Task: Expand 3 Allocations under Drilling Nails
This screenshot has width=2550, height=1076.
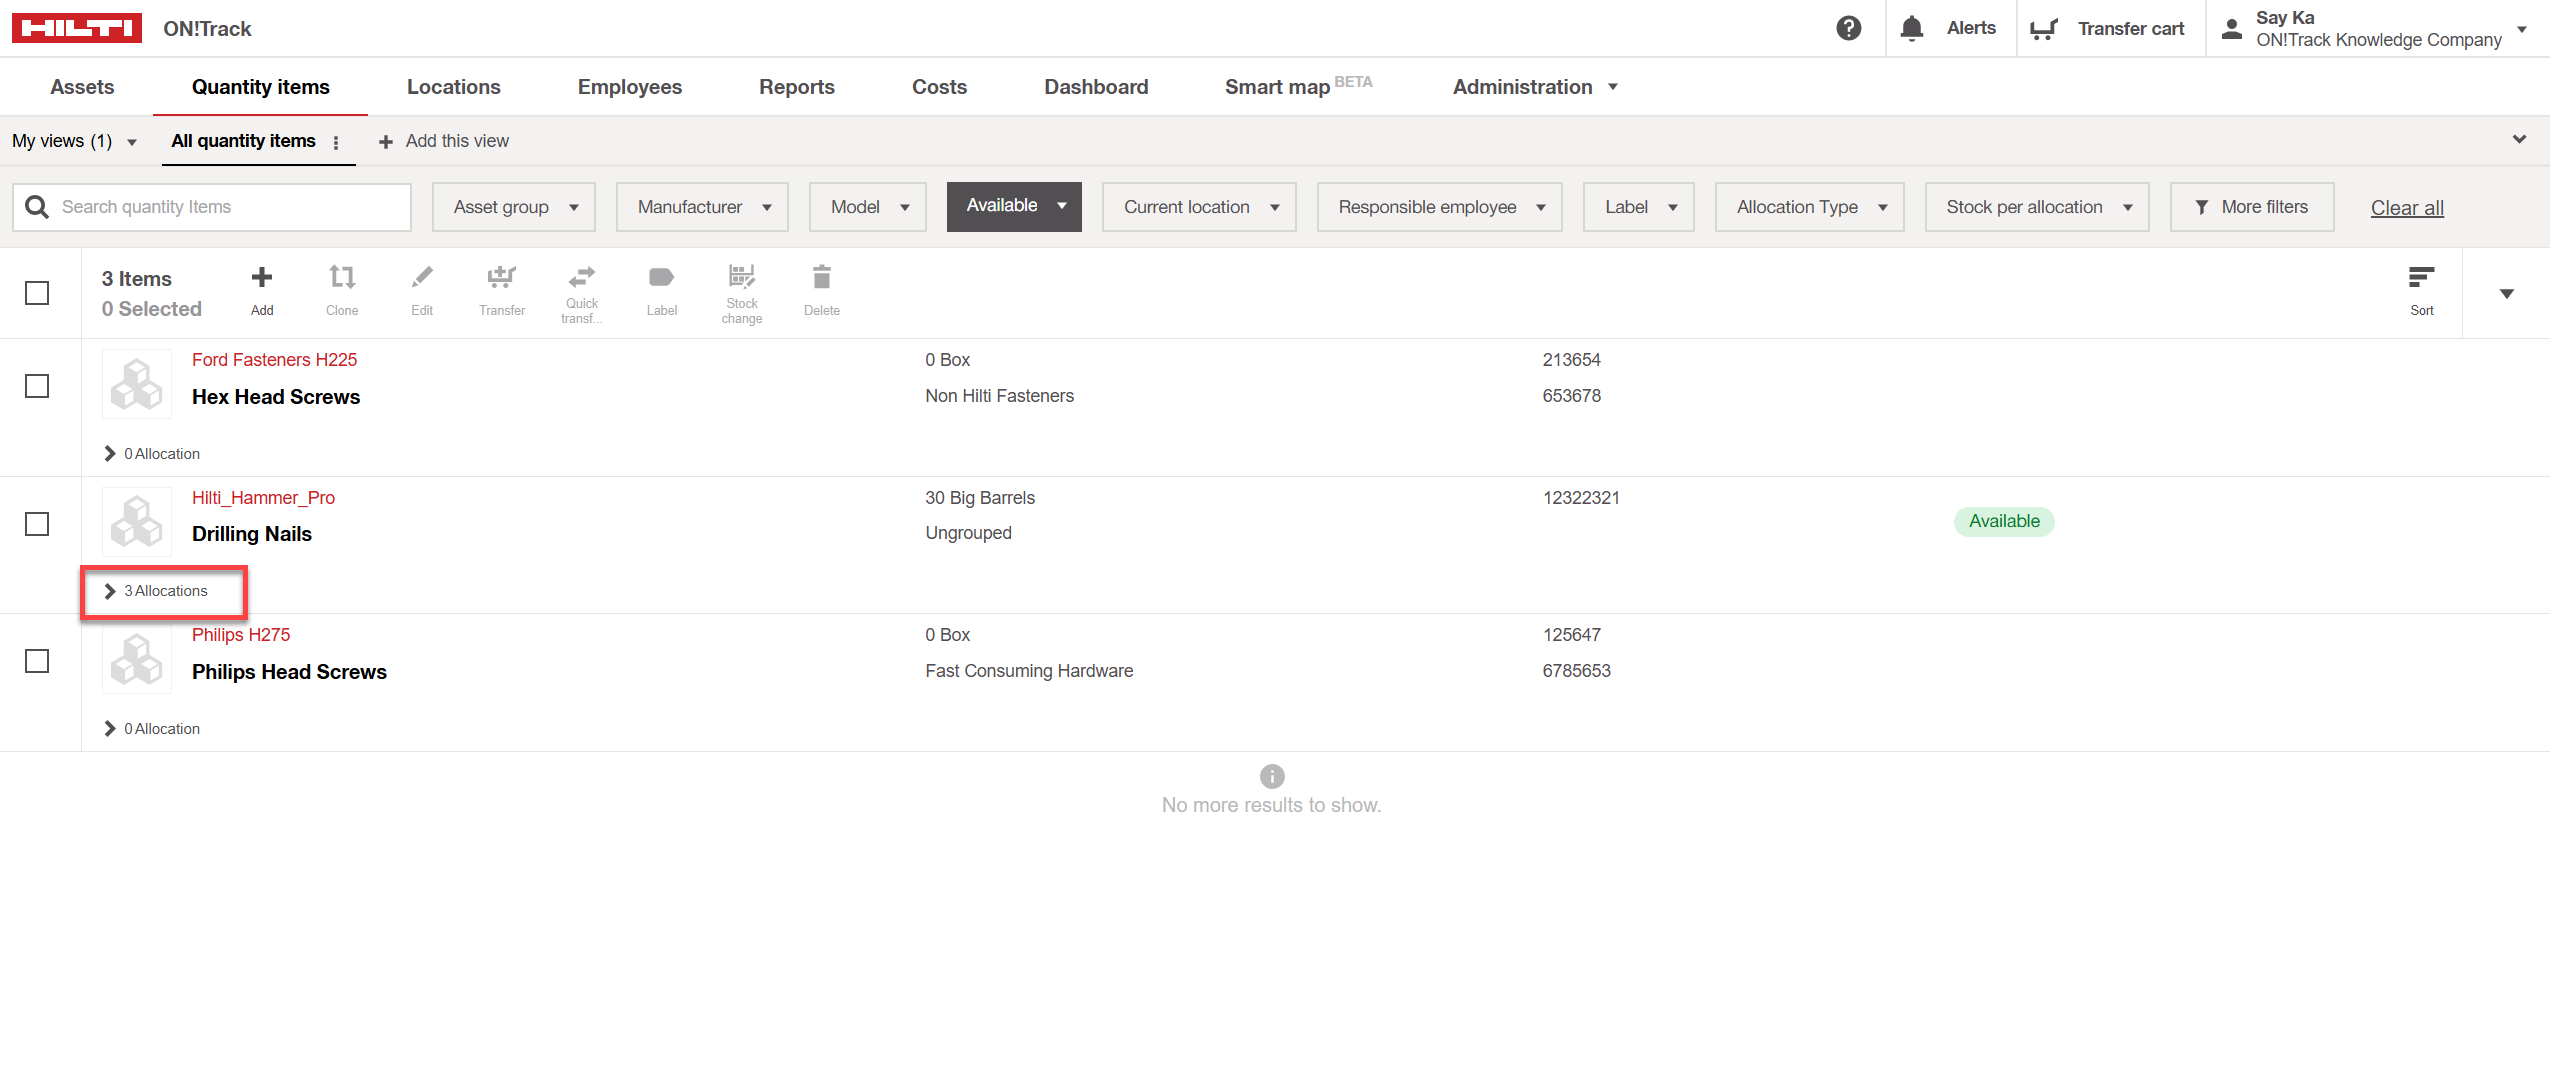Action: coord(156,591)
